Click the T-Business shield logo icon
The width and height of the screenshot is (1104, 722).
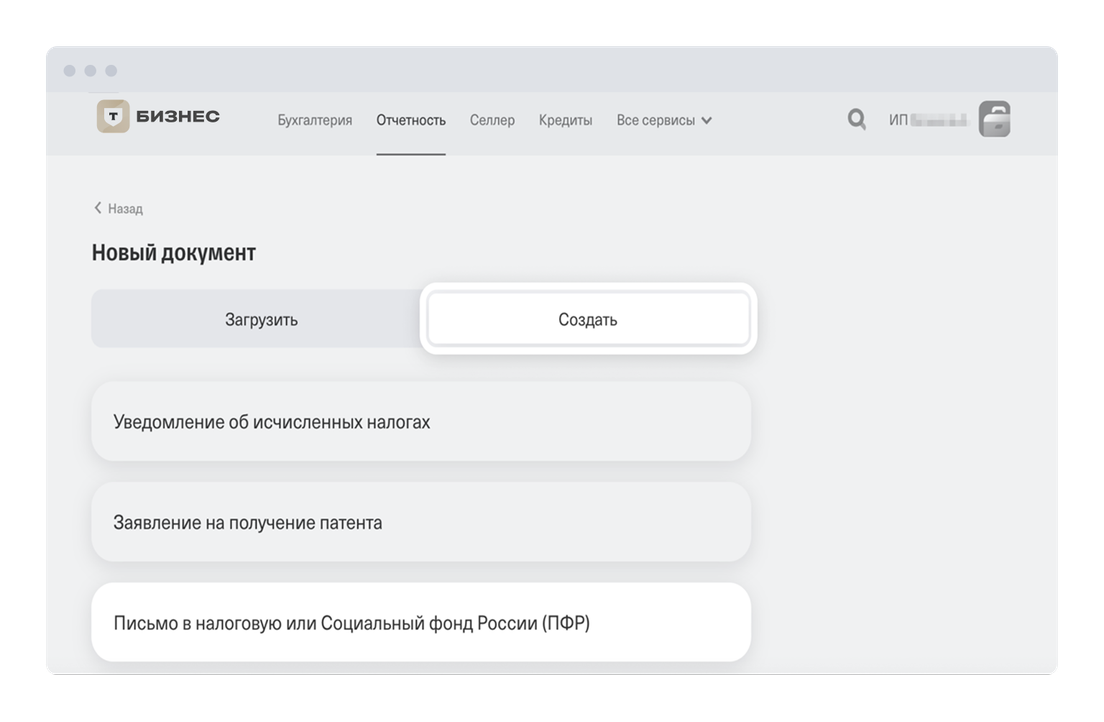coord(113,118)
